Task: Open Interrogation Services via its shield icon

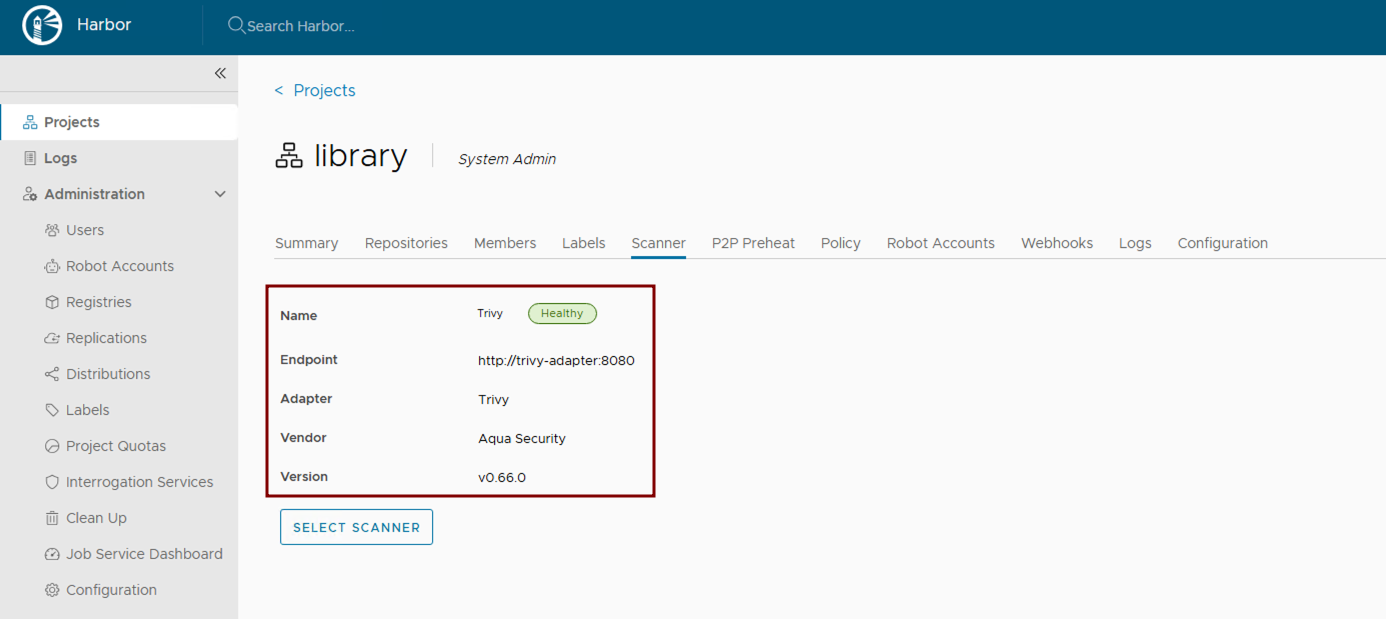Action: pos(51,481)
